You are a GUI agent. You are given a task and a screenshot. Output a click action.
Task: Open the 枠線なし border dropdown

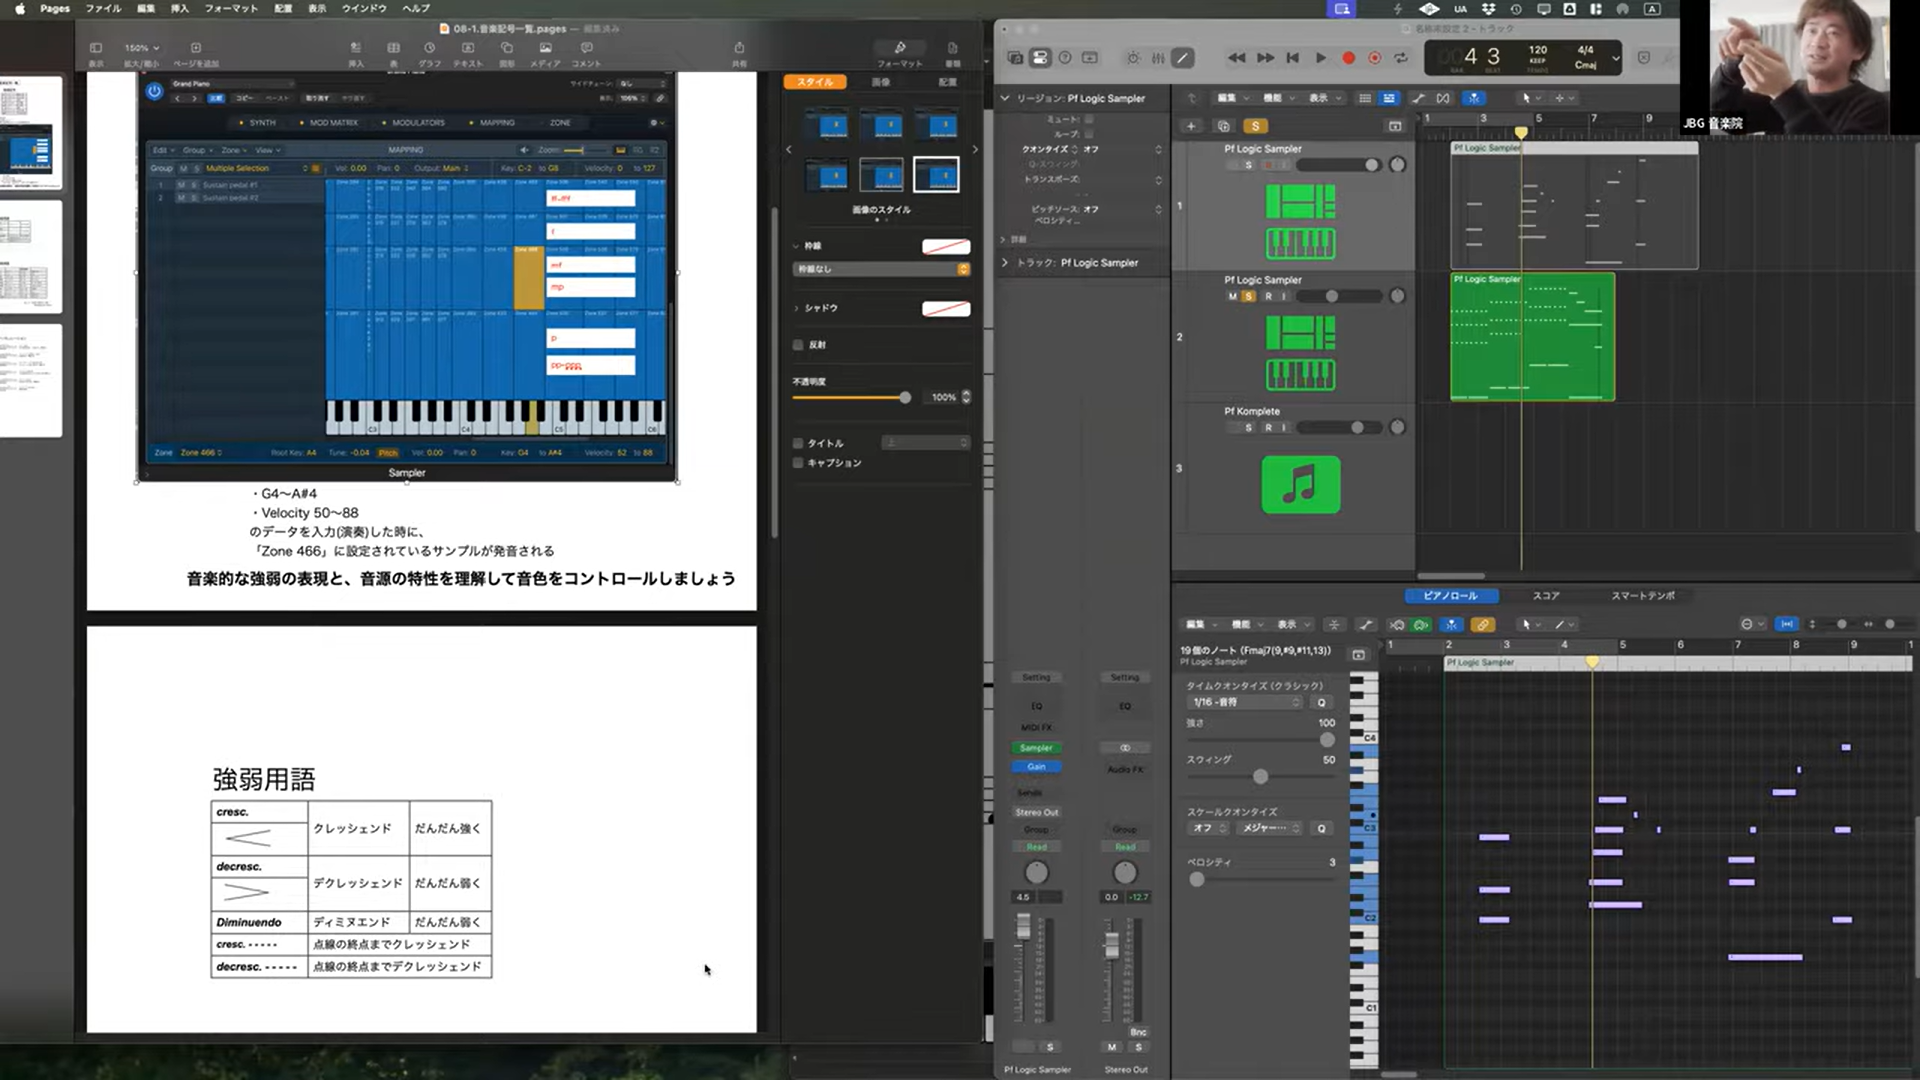pos(881,269)
